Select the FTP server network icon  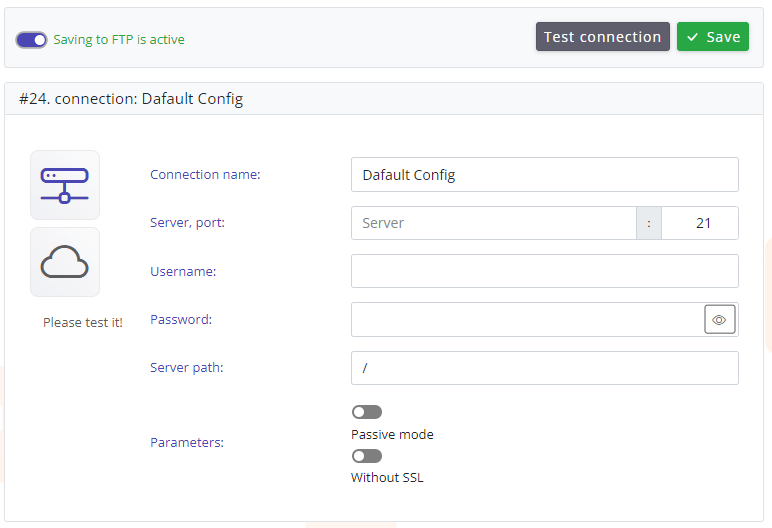[x=65, y=185]
